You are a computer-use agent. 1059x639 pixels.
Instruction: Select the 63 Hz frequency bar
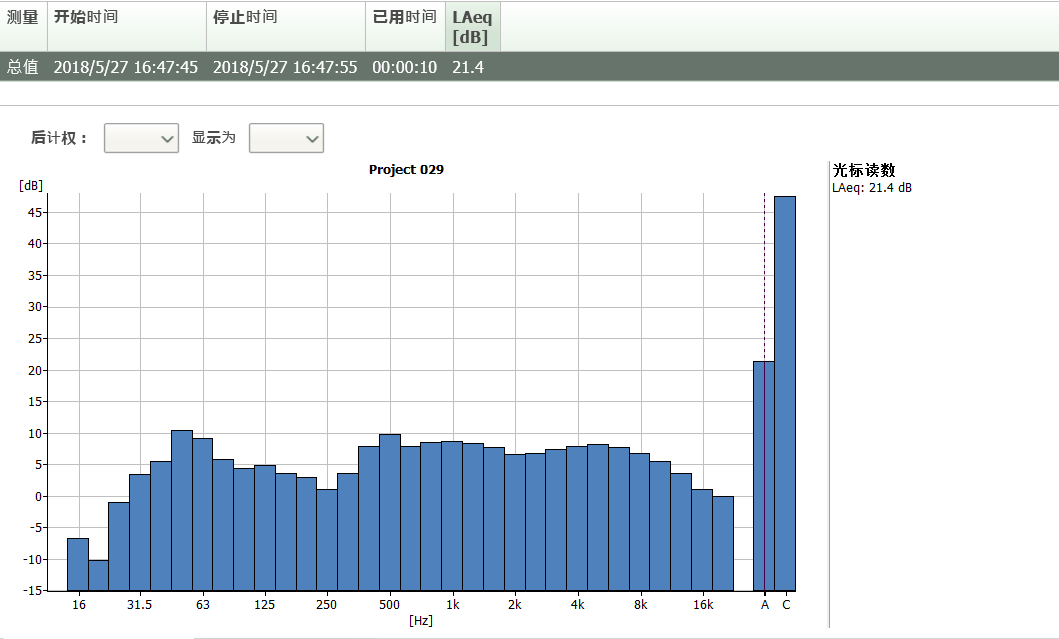coord(203,514)
